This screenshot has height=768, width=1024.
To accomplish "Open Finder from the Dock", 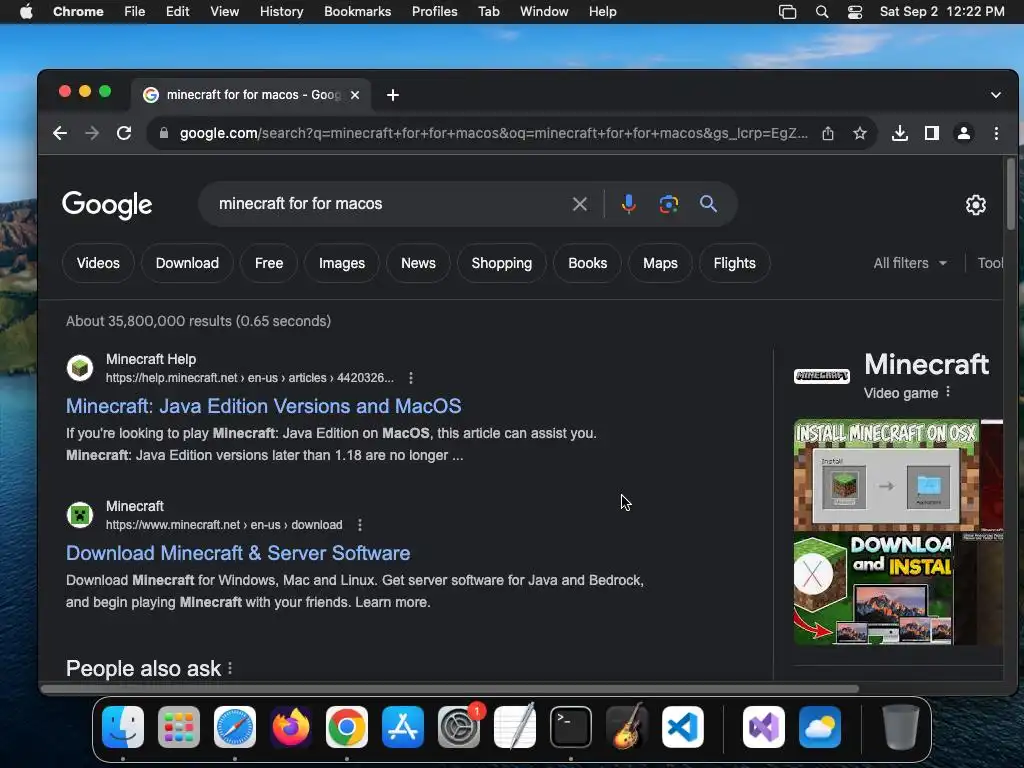I will (x=123, y=727).
